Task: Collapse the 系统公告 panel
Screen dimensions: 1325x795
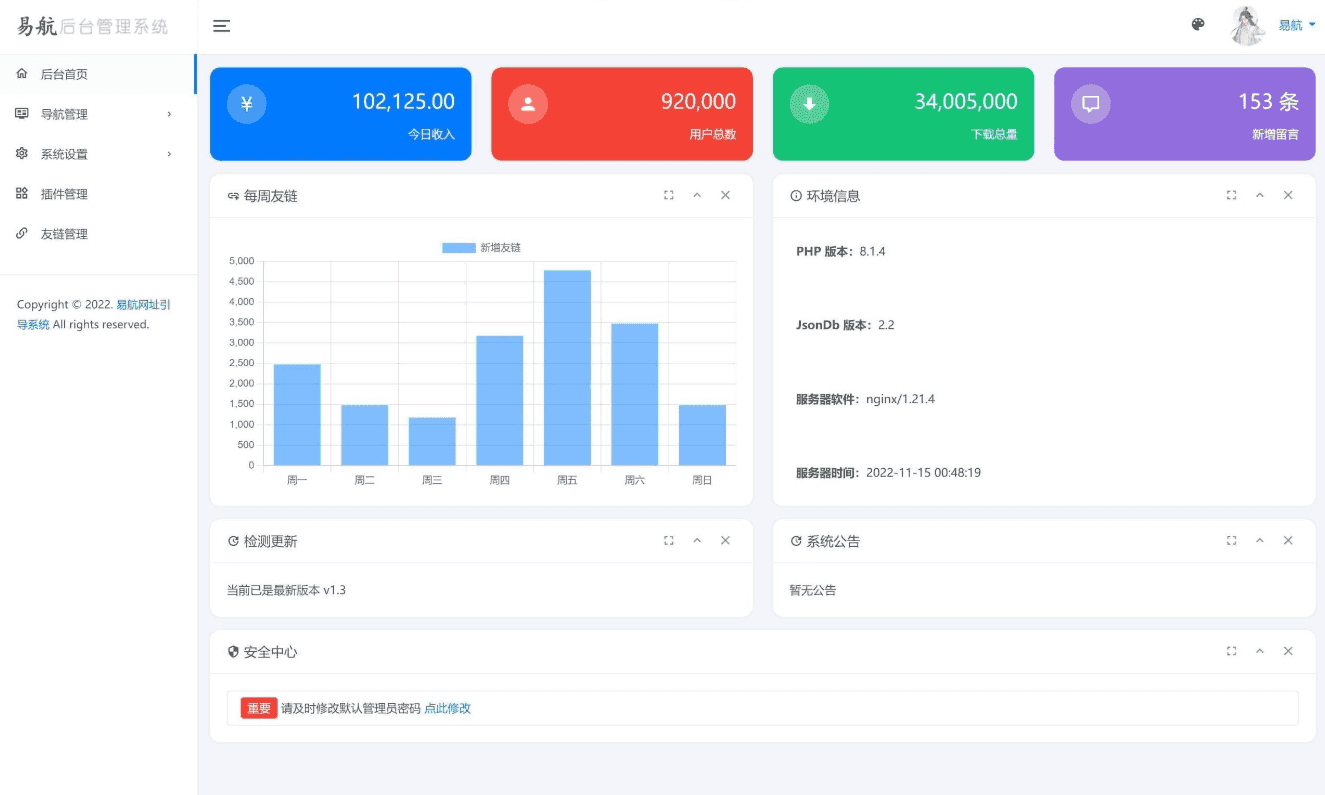Action: (x=1260, y=540)
